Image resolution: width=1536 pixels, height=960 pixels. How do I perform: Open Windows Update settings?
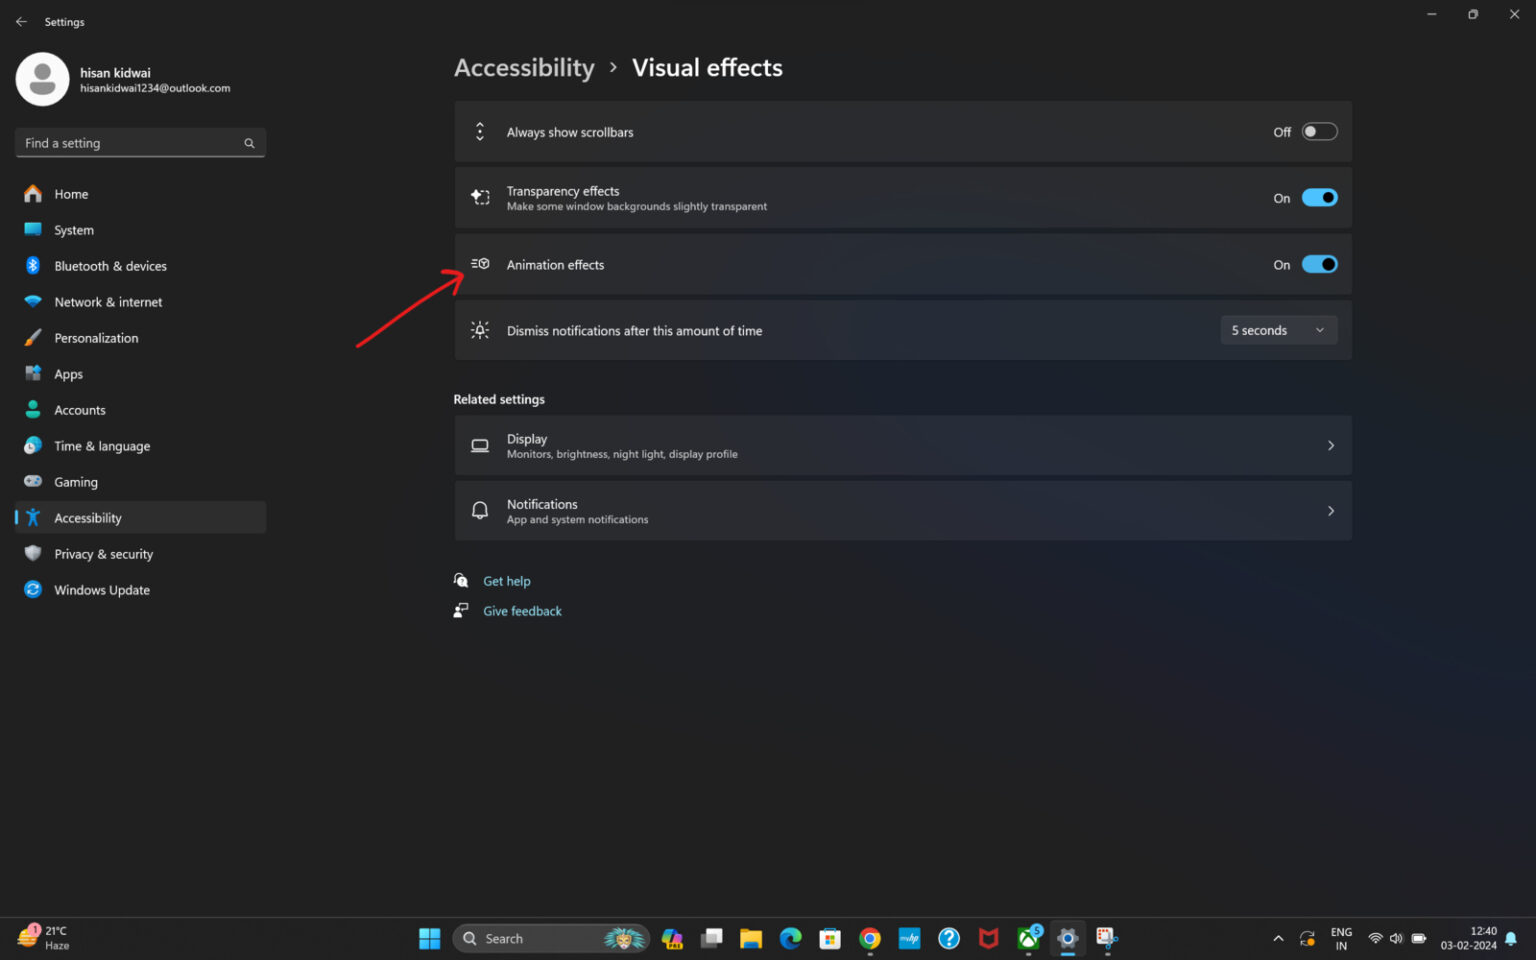tap(101, 589)
